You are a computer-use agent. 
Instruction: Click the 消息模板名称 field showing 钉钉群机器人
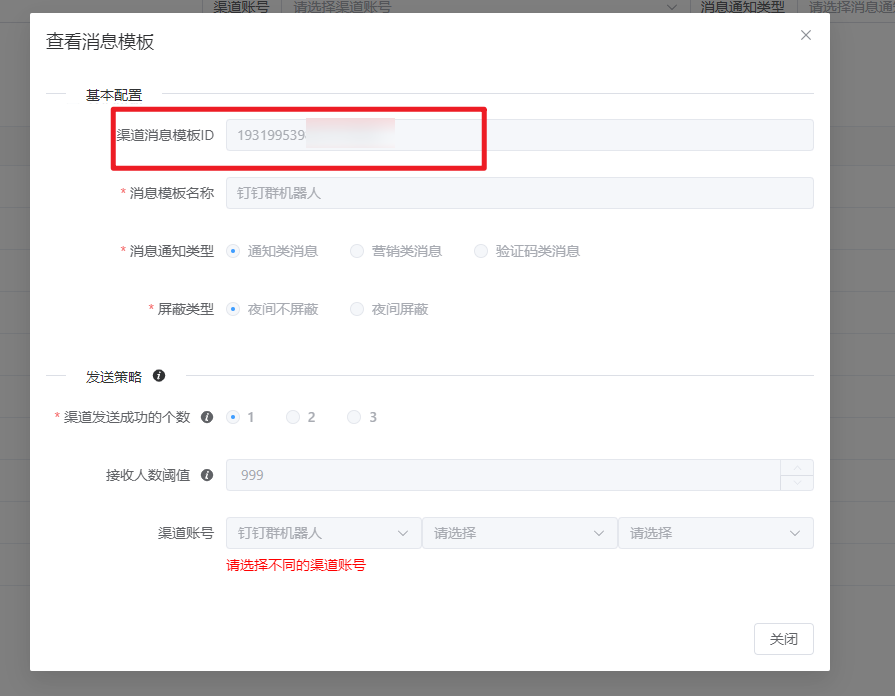coord(519,193)
